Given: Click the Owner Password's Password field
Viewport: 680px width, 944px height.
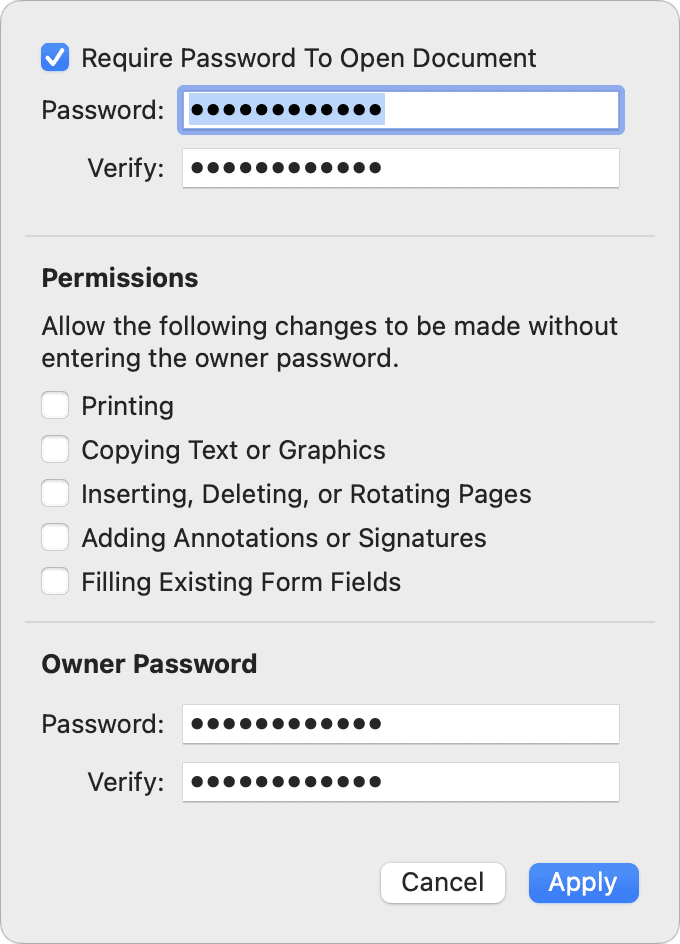Looking at the screenshot, I should click(400, 724).
